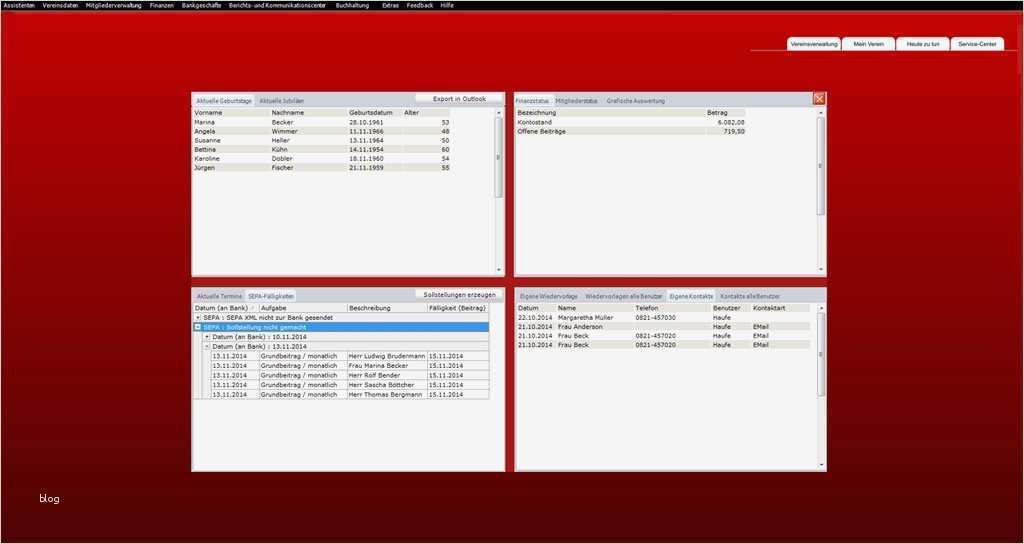Select the Finanzstatus tab
The image size is (1024, 544).
point(534,101)
